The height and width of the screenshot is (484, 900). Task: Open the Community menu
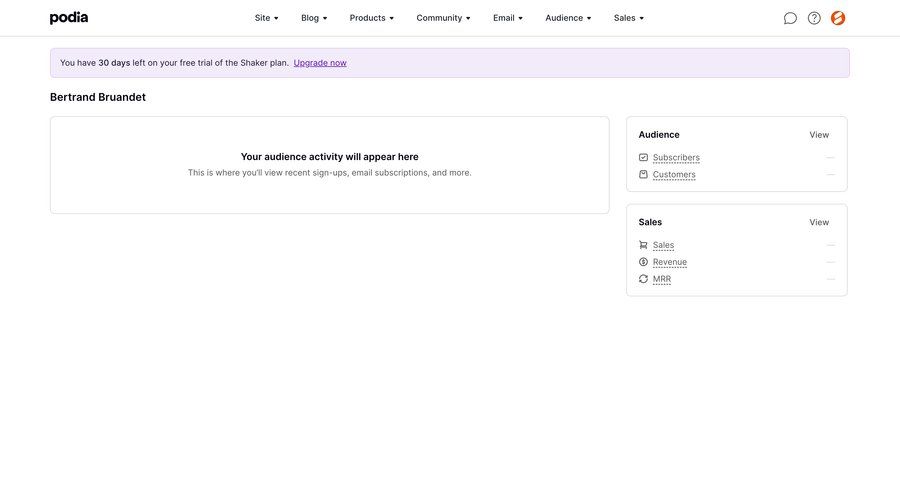click(x=443, y=18)
